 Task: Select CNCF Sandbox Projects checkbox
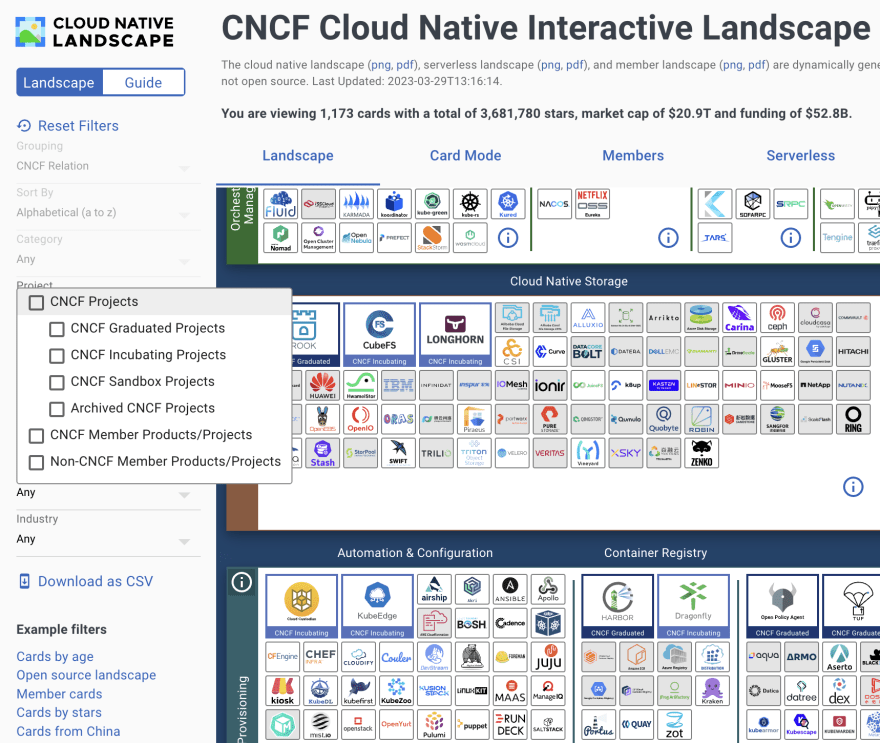click(x=57, y=382)
